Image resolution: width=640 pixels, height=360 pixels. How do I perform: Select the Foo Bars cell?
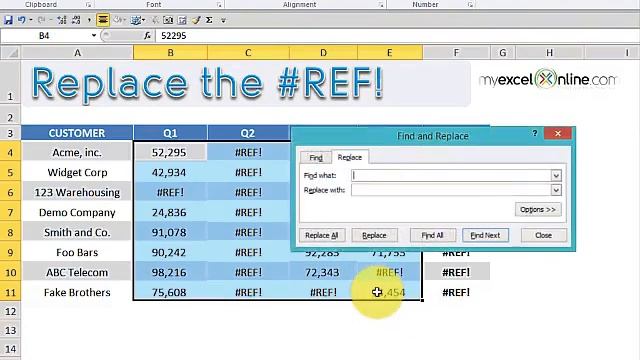pyautogui.click(x=77, y=252)
